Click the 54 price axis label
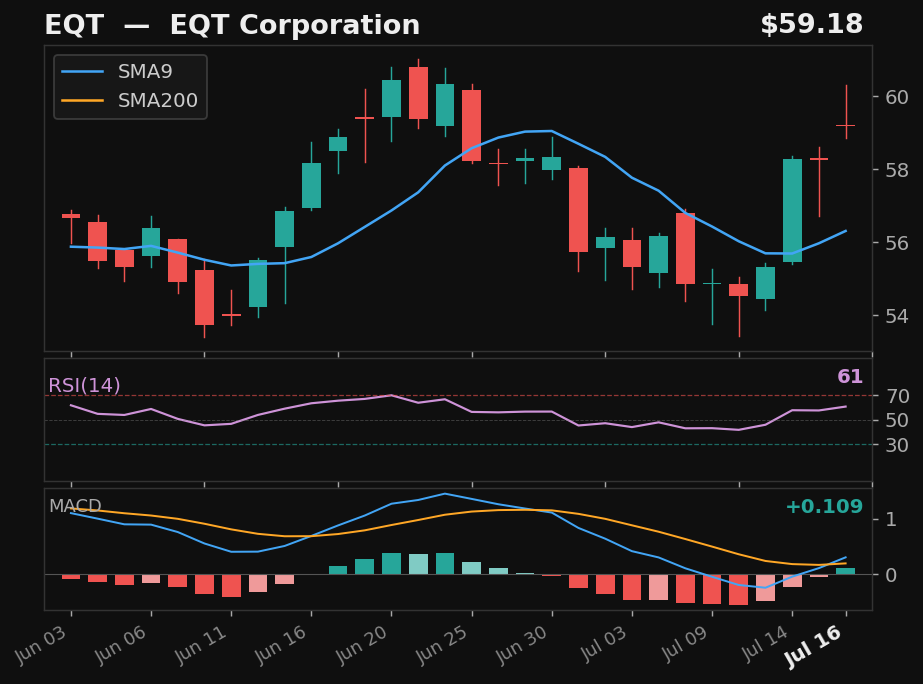This screenshot has height=684, width=923. click(897, 316)
